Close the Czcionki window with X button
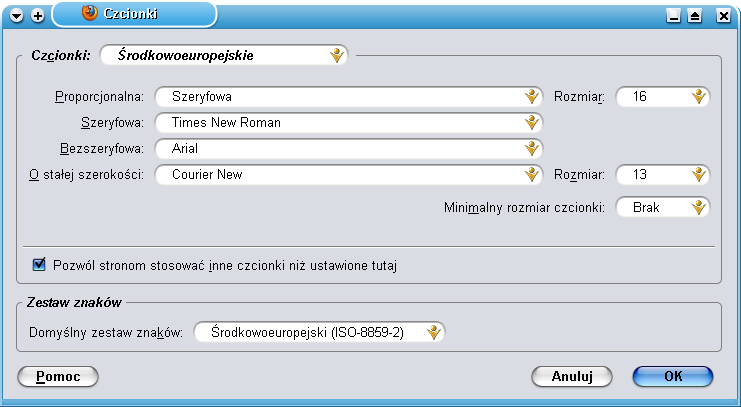The image size is (741, 407). click(x=717, y=15)
